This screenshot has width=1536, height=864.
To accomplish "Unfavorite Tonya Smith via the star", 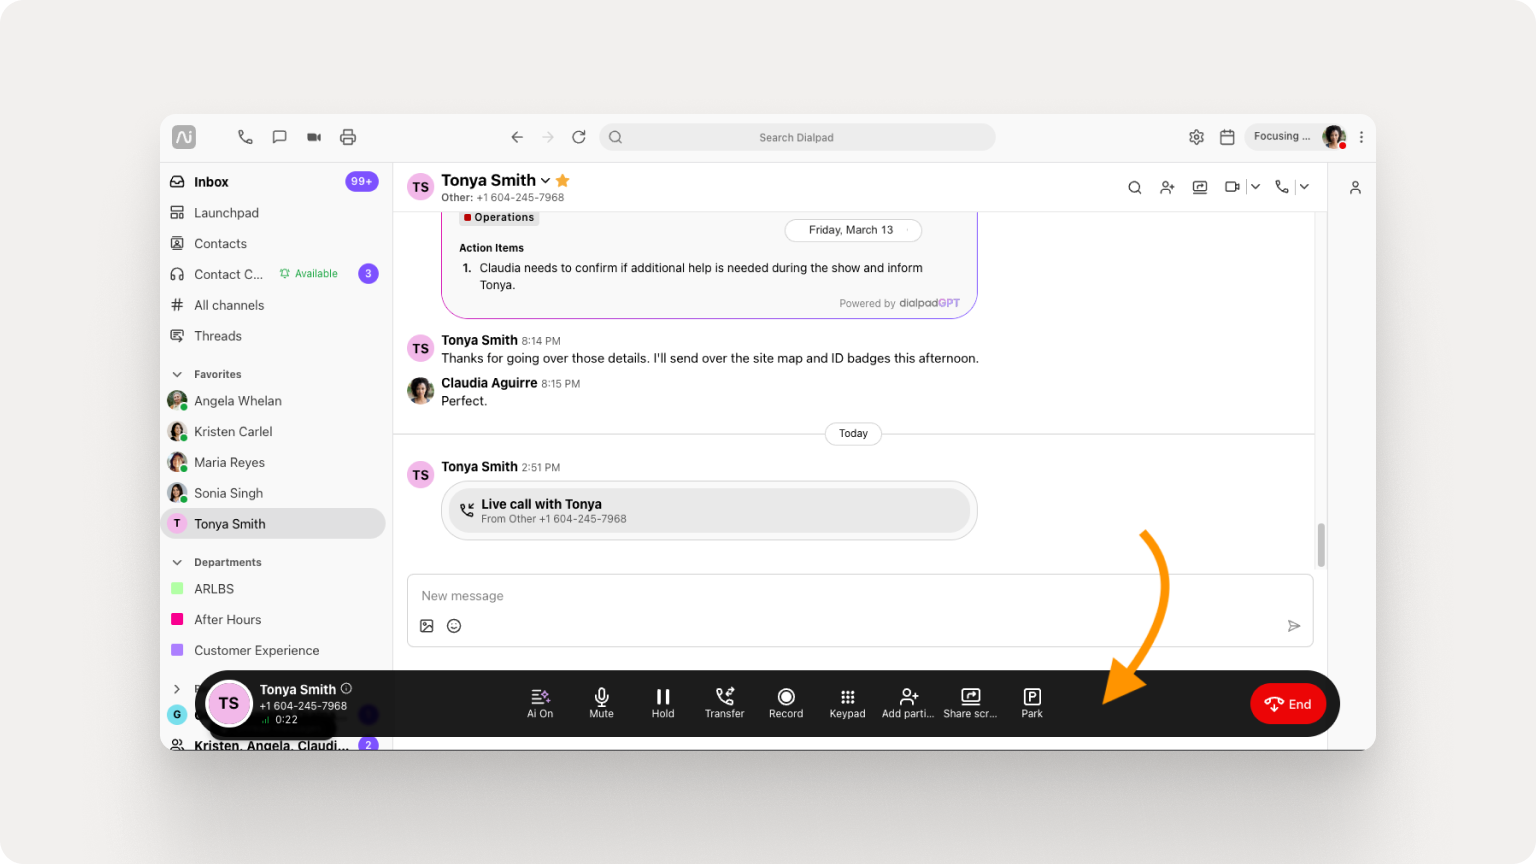I will click(x=562, y=180).
